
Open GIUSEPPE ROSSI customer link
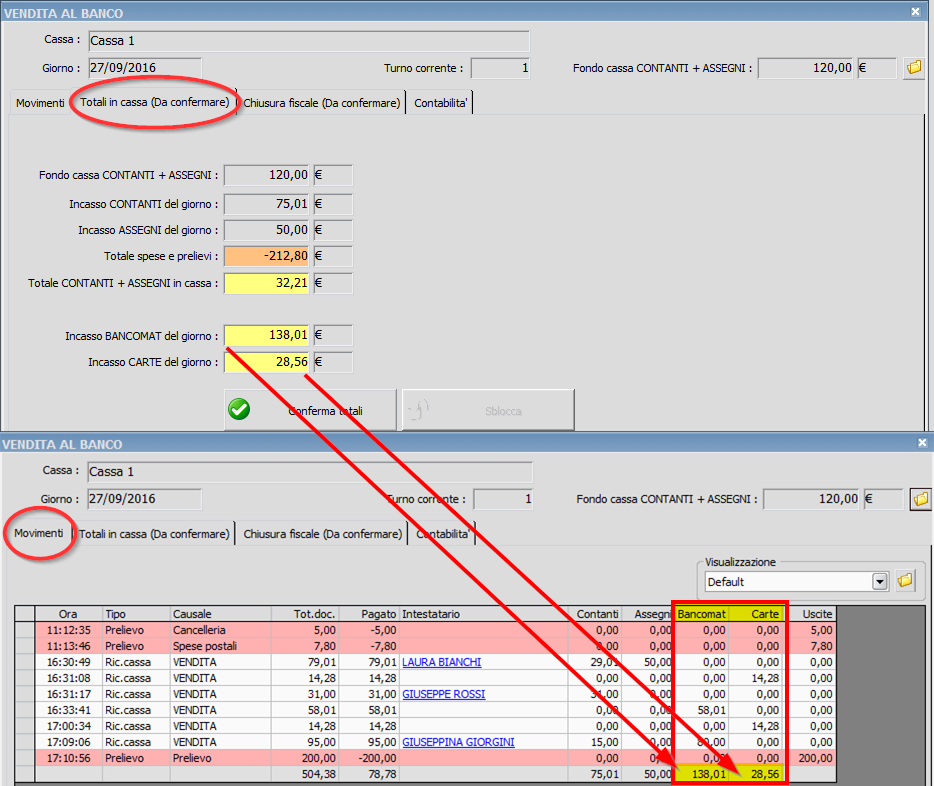(x=444, y=694)
